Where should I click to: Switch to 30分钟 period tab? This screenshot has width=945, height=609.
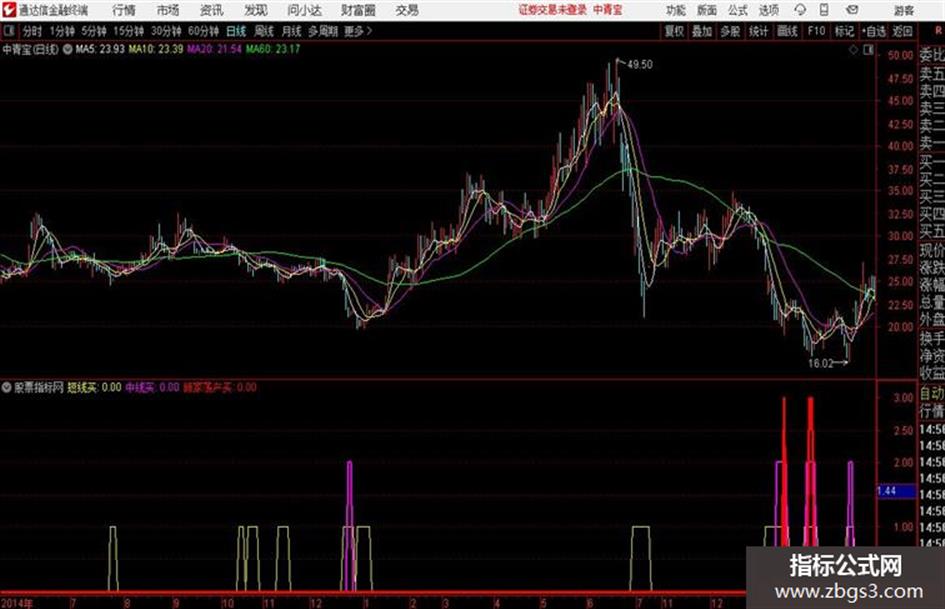[x=166, y=31]
